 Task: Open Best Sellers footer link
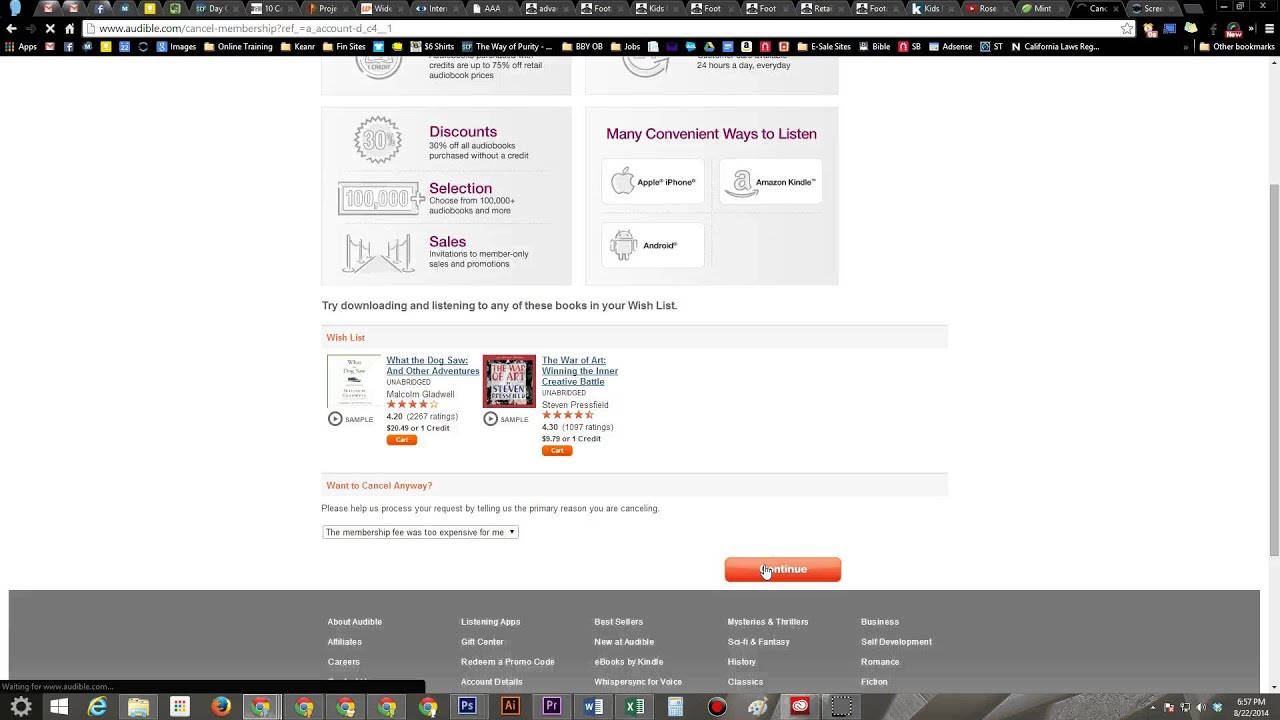(x=619, y=622)
